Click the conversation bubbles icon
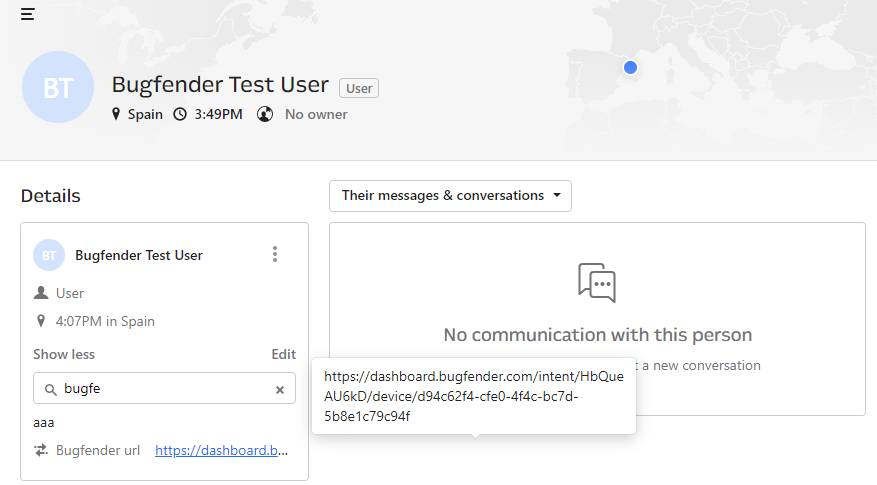The image size is (877, 485). point(597,282)
